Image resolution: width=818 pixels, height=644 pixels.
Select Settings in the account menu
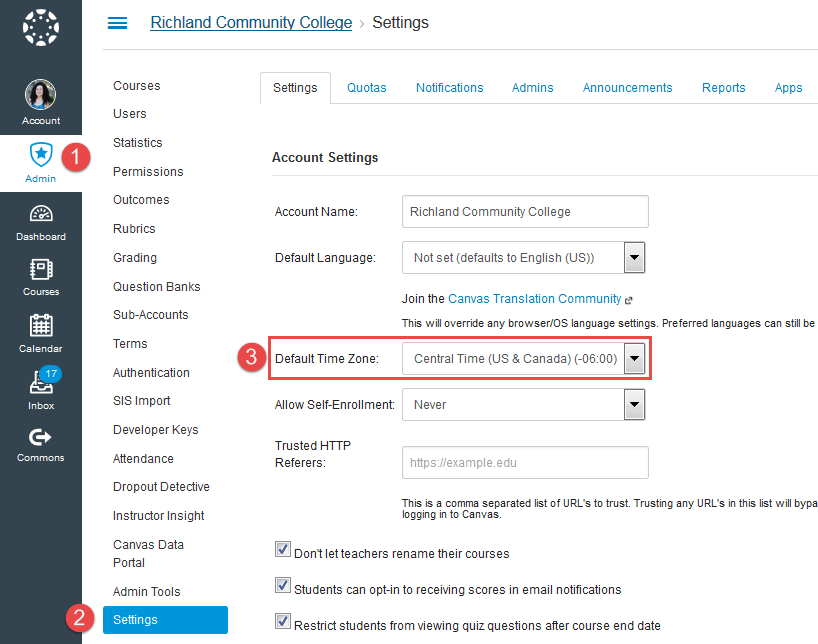click(x=165, y=620)
